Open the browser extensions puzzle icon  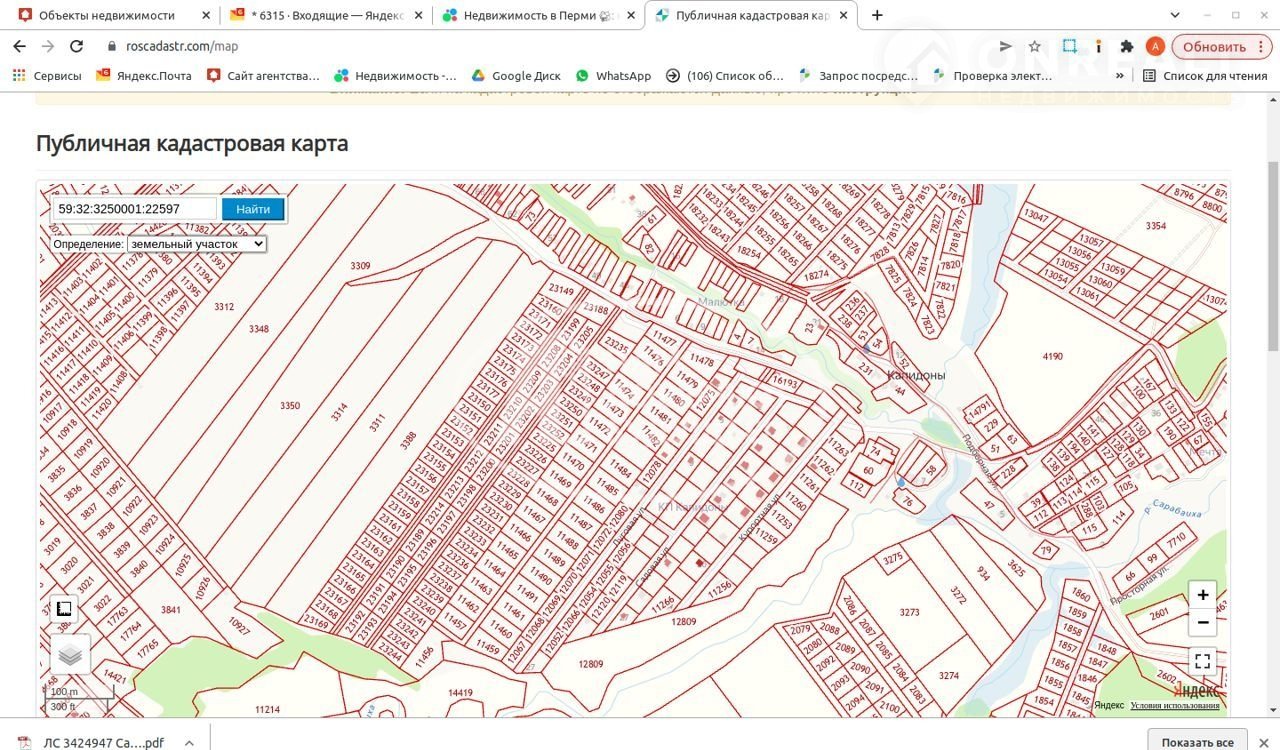(x=1127, y=46)
